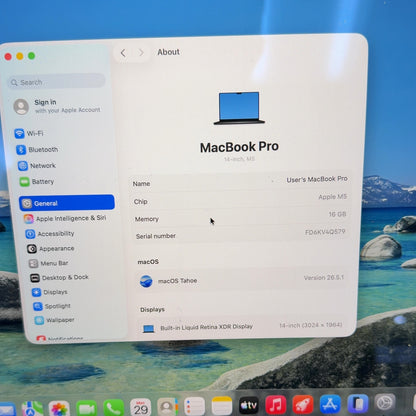Image resolution: width=416 pixels, height=416 pixels.
Task: Open Displays settings pane
Action: (50, 292)
